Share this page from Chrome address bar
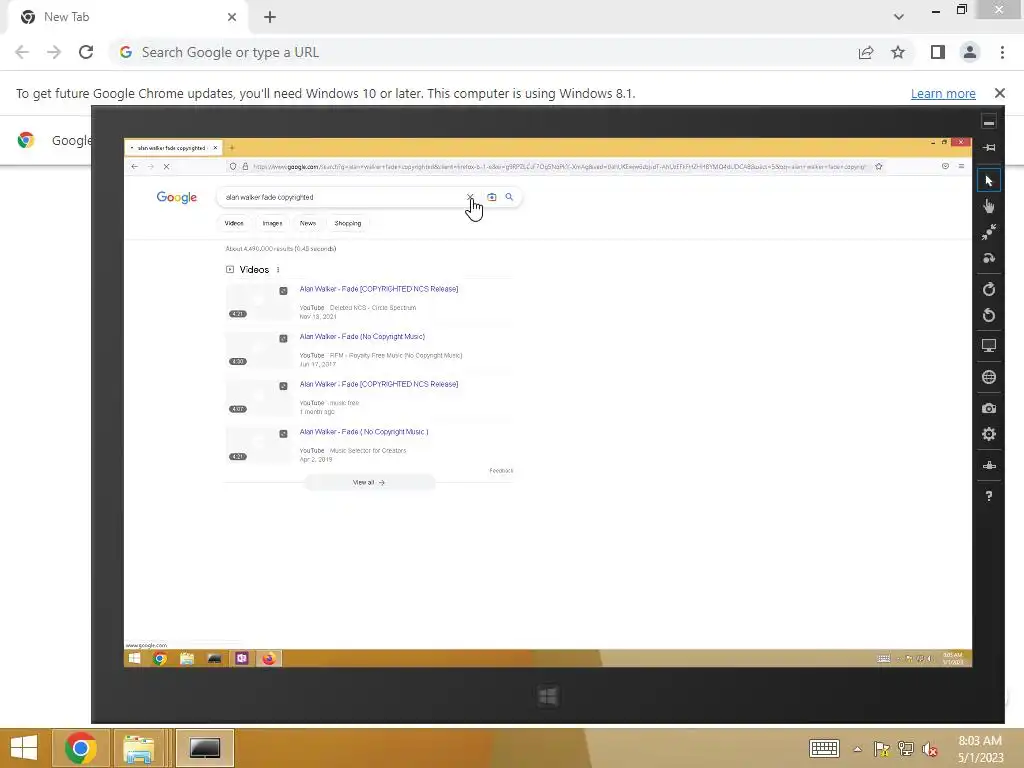 pyautogui.click(x=866, y=52)
